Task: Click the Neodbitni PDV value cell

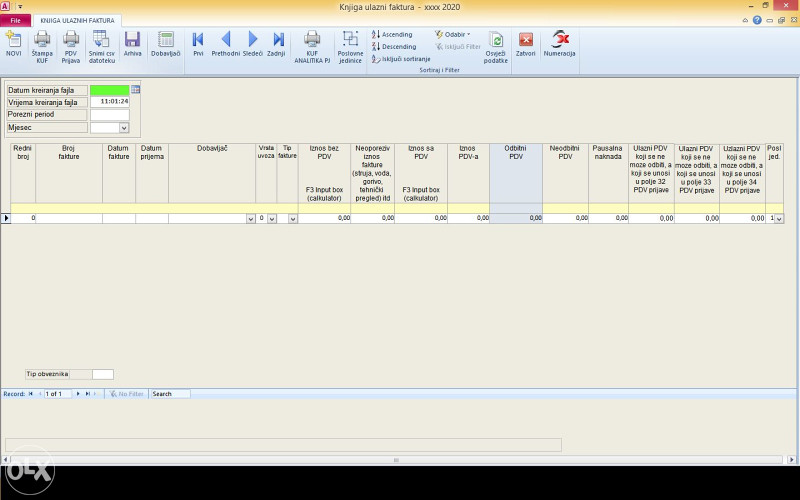Action: pos(565,218)
